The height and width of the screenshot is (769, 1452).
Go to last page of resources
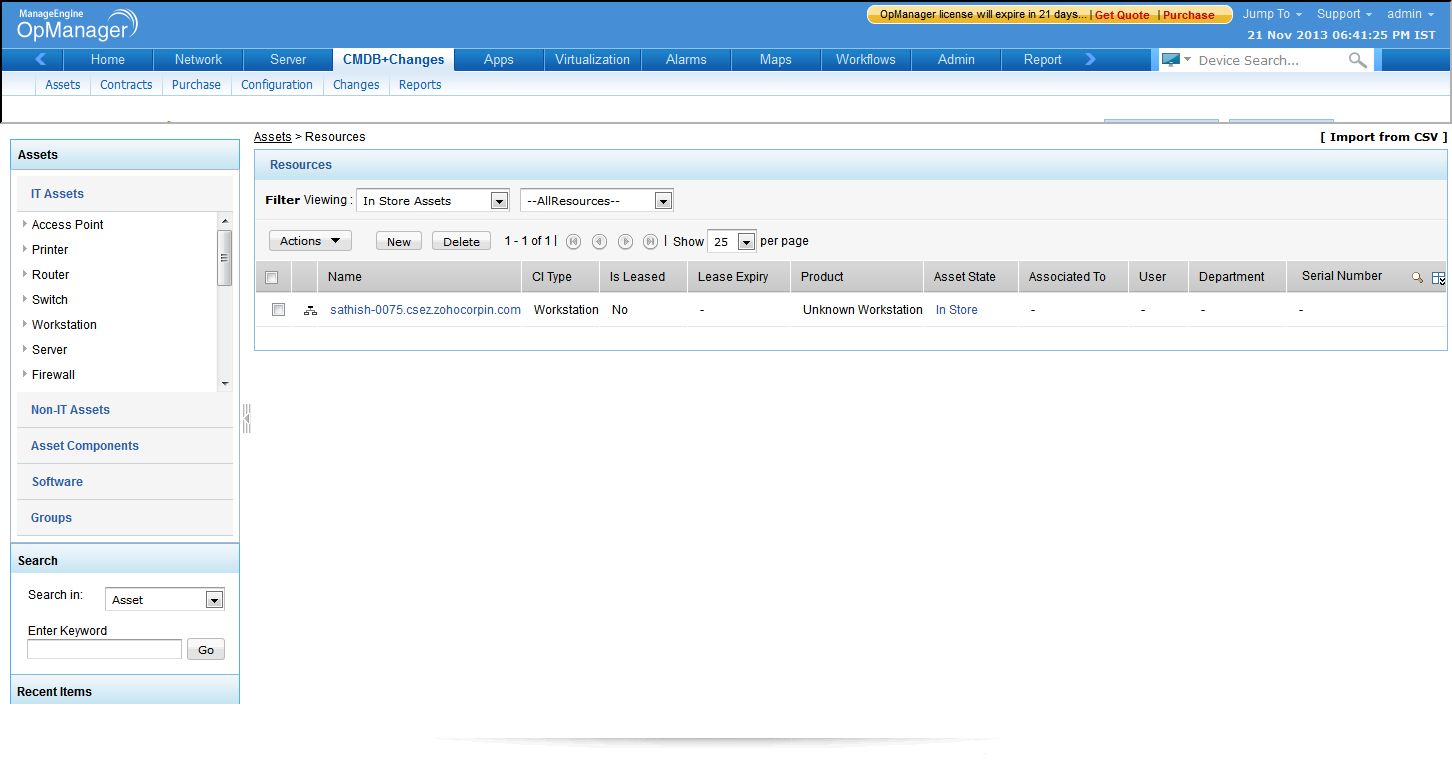[x=650, y=241]
